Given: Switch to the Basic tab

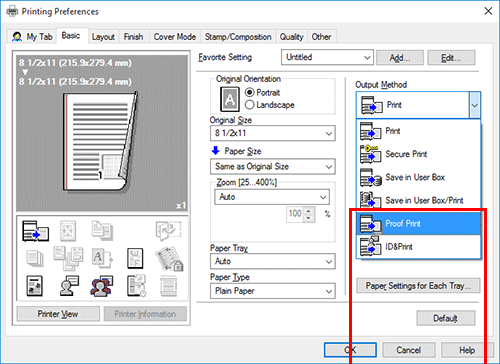Looking at the screenshot, I should (x=71, y=35).
